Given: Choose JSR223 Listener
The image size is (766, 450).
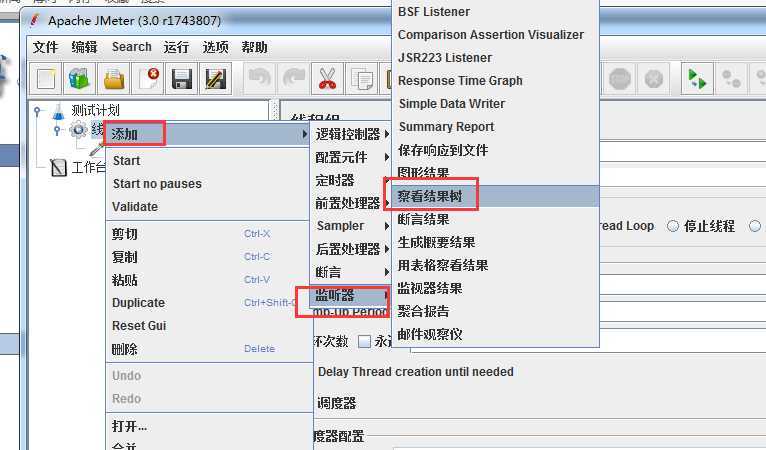Looking at the screenshot, I should point(495,58).
